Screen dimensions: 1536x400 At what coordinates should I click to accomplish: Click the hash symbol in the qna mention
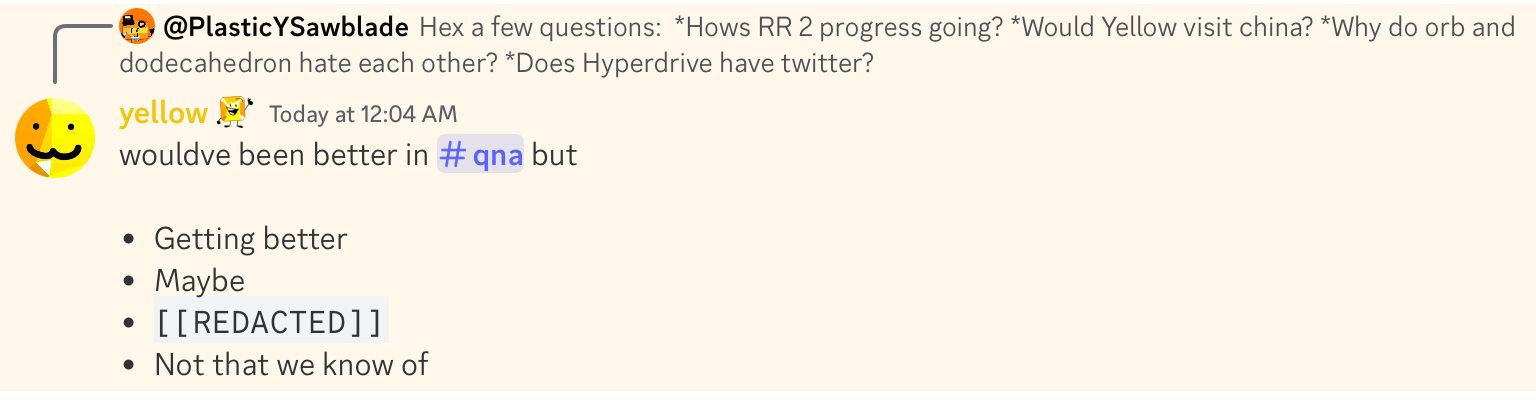(x=453, y=156)
